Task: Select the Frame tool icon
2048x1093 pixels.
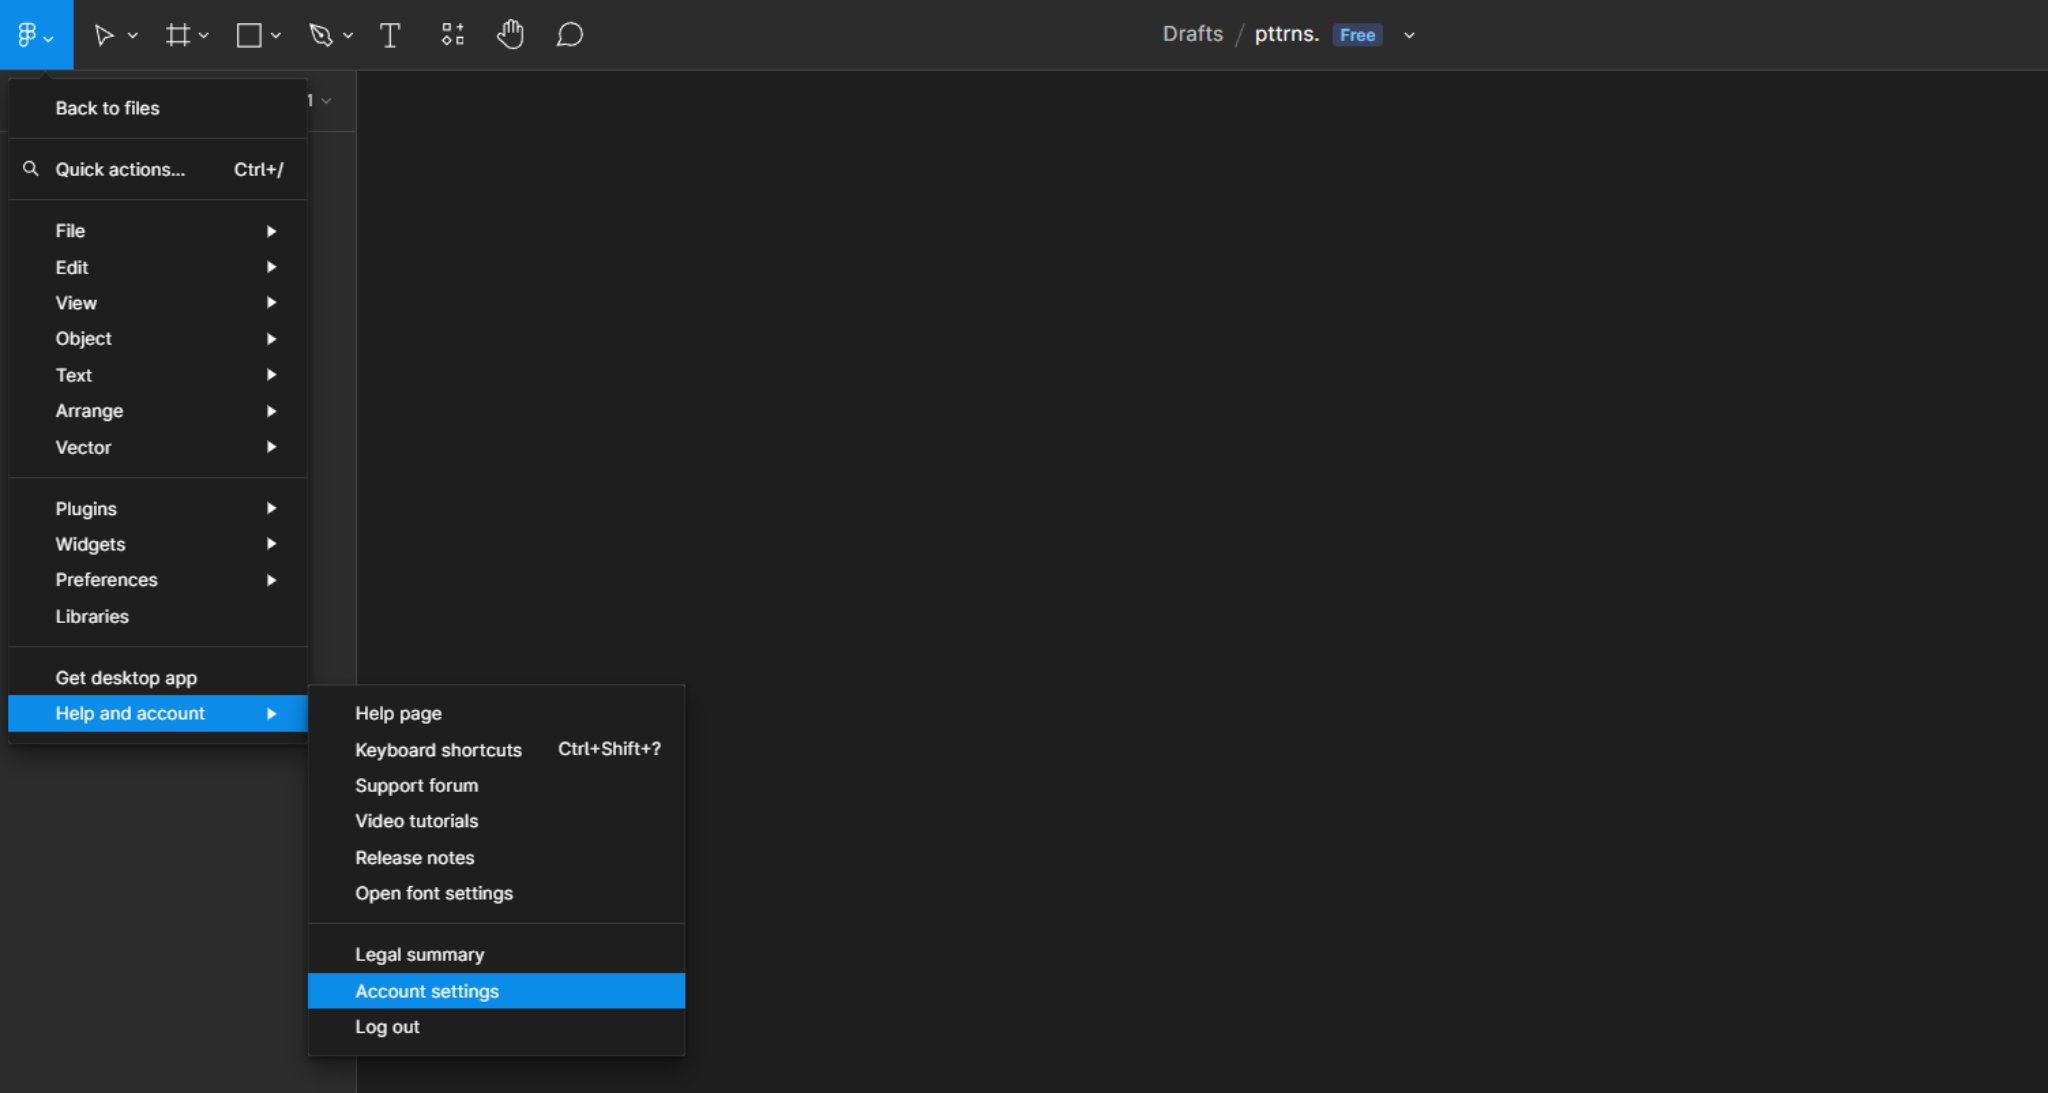Action: point(178,36)
